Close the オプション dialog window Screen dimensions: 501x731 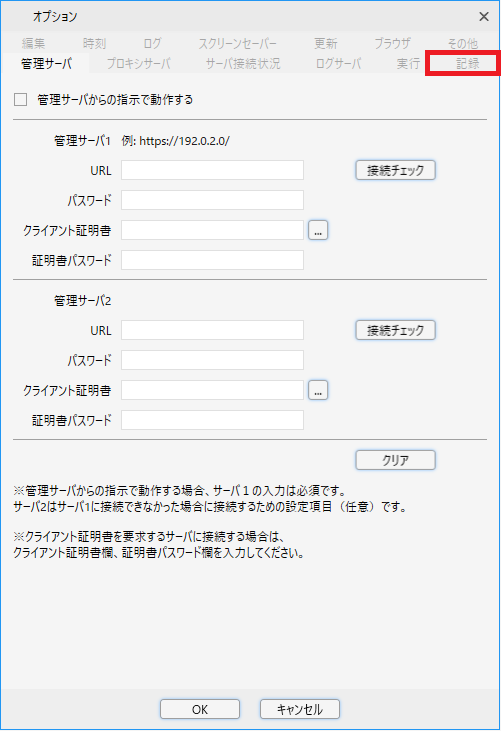pyautogui.click(x=484, y=17)
